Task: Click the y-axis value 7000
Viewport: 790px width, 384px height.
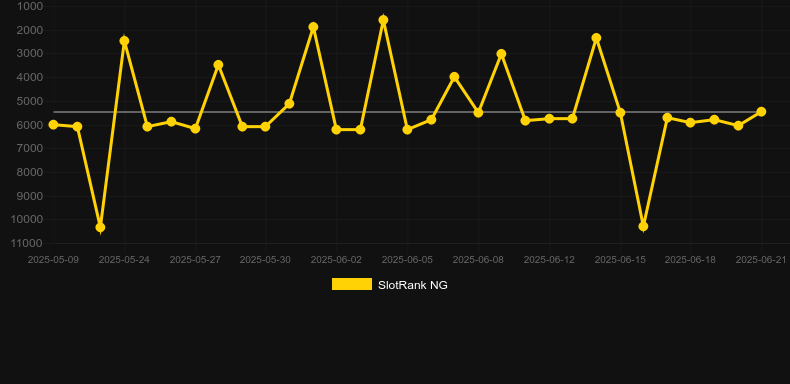Action: coord(30,148)
